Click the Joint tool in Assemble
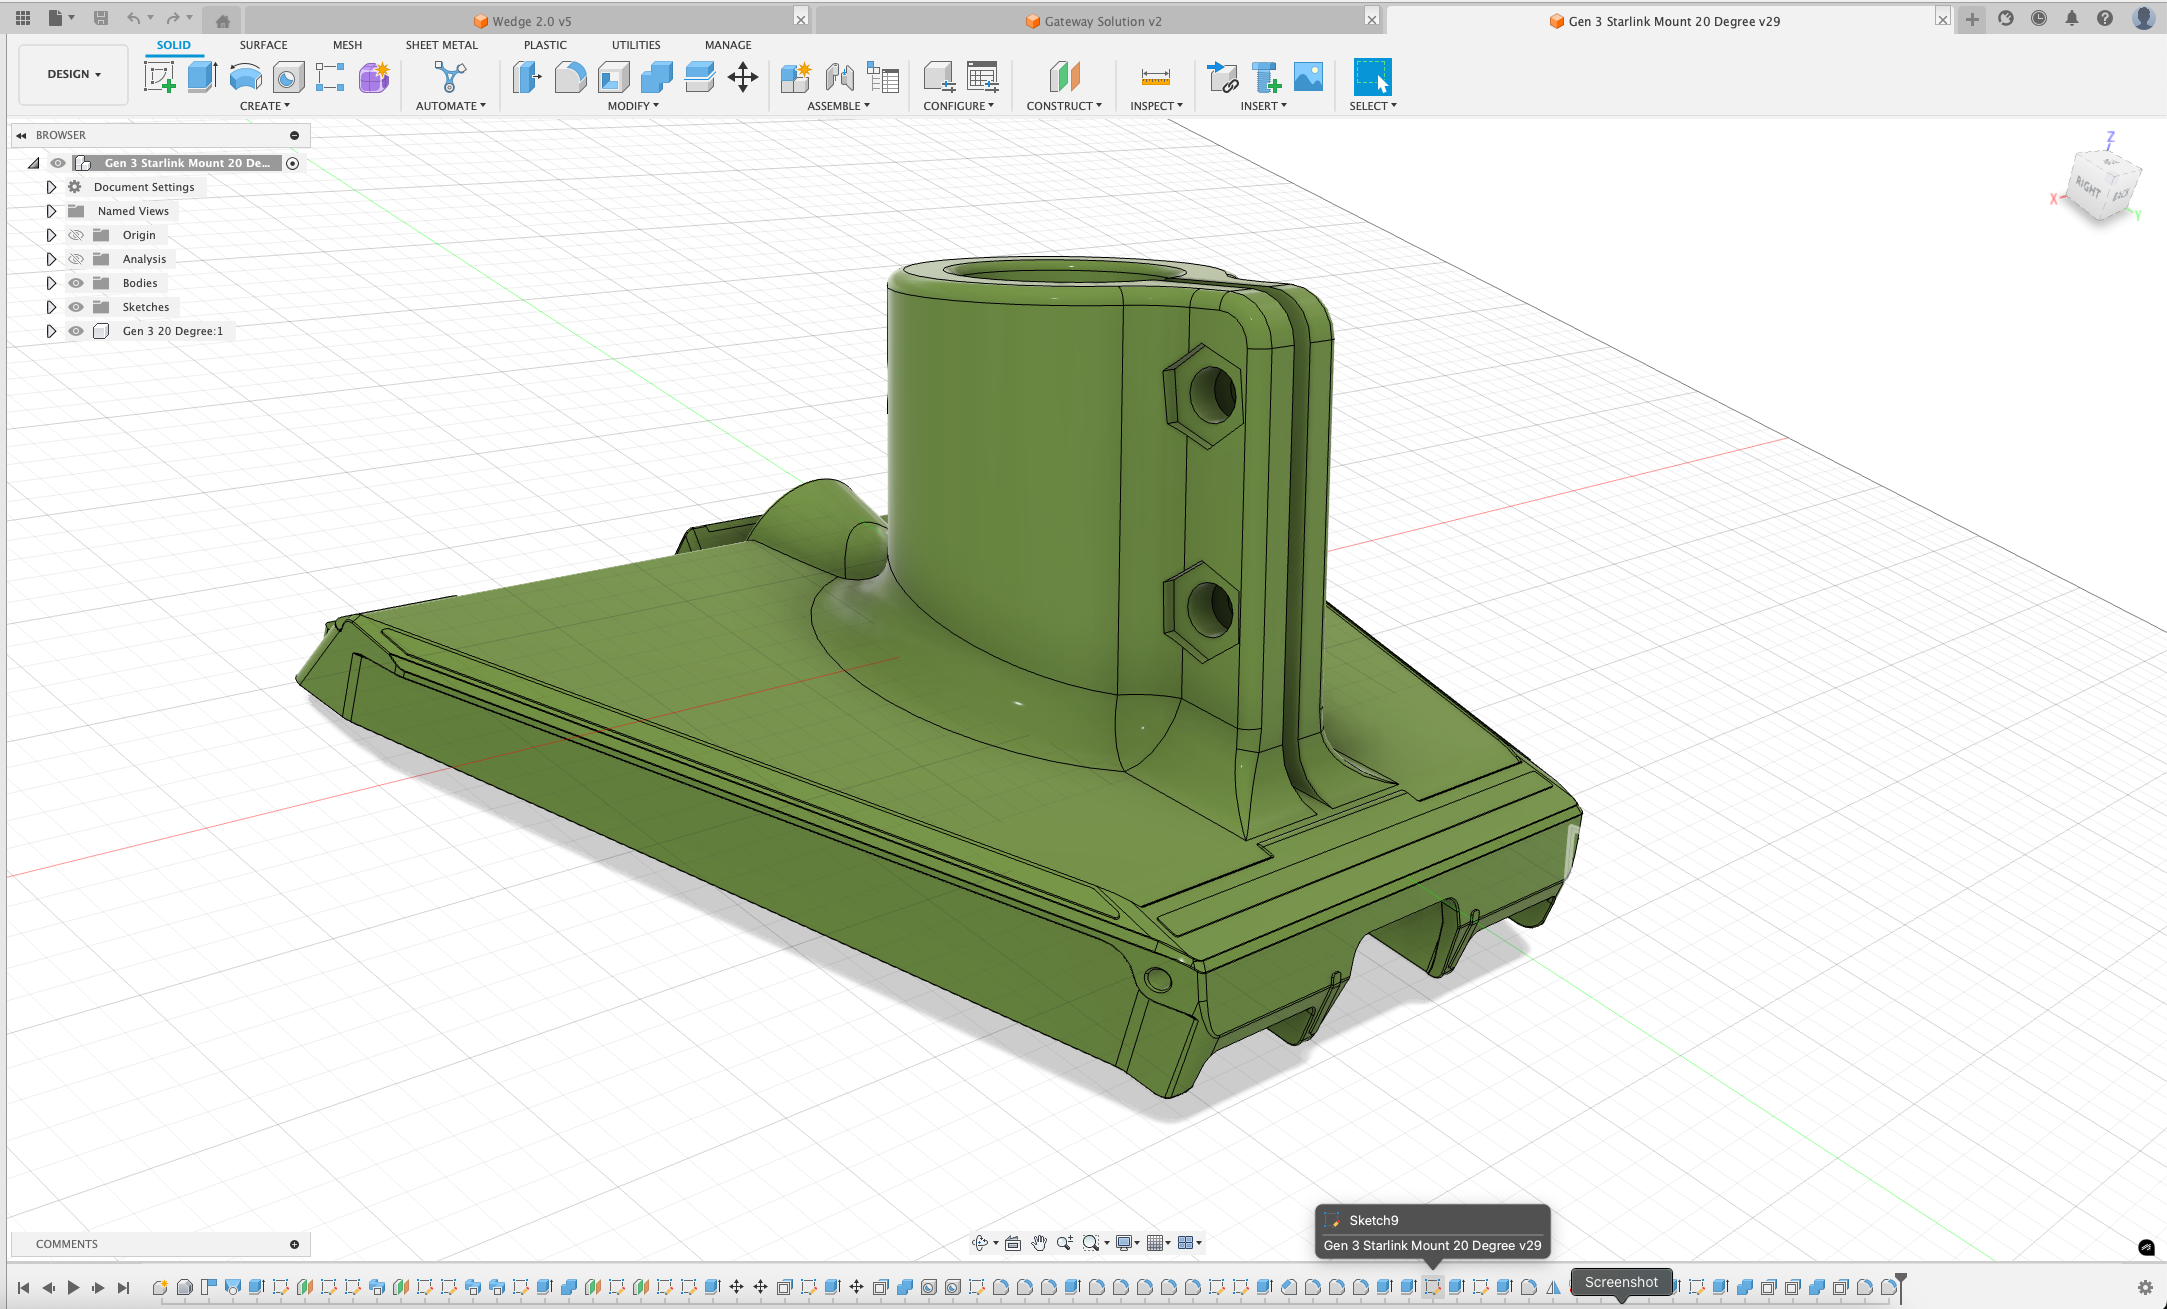 coord(839,77)
